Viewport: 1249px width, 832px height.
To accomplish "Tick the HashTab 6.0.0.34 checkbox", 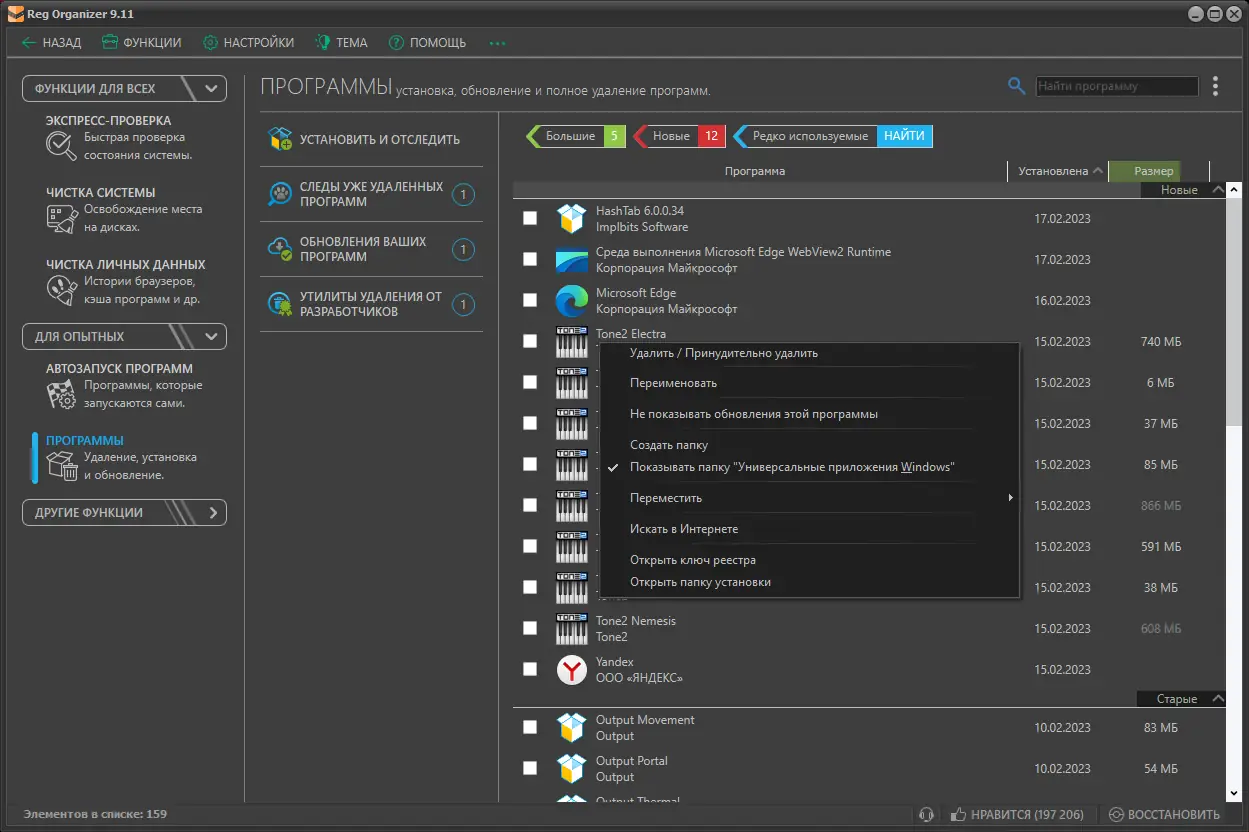I will pyautogui.click(x=530, y=218).
